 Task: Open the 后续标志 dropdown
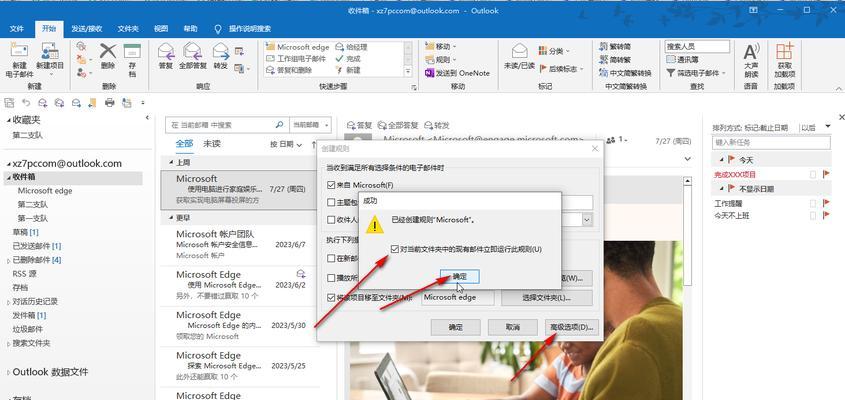pyautogui.click(x=562, y=68)
